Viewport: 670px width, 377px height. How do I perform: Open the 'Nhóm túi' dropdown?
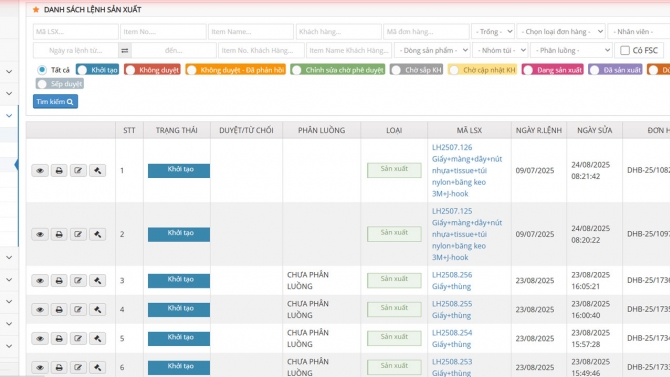(500, 50)
